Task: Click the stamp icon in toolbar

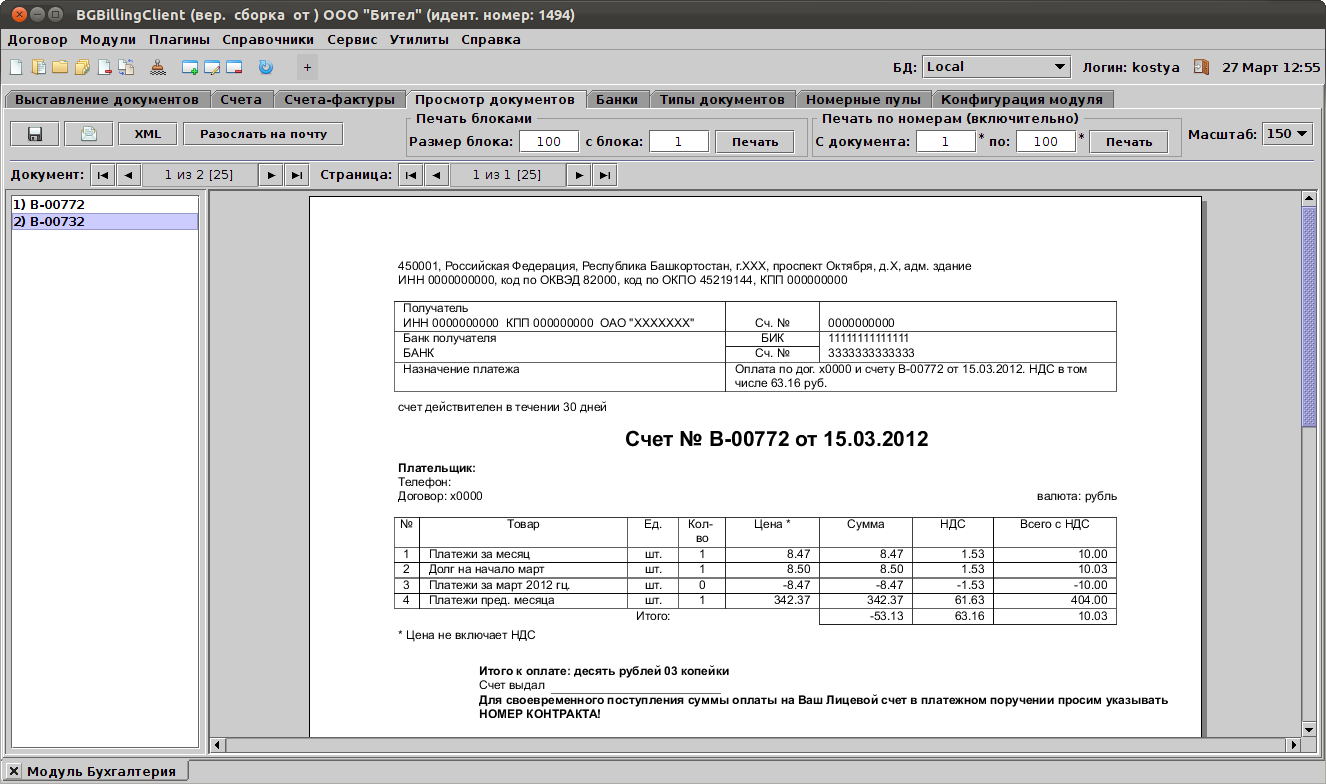Action: [158, 68]
